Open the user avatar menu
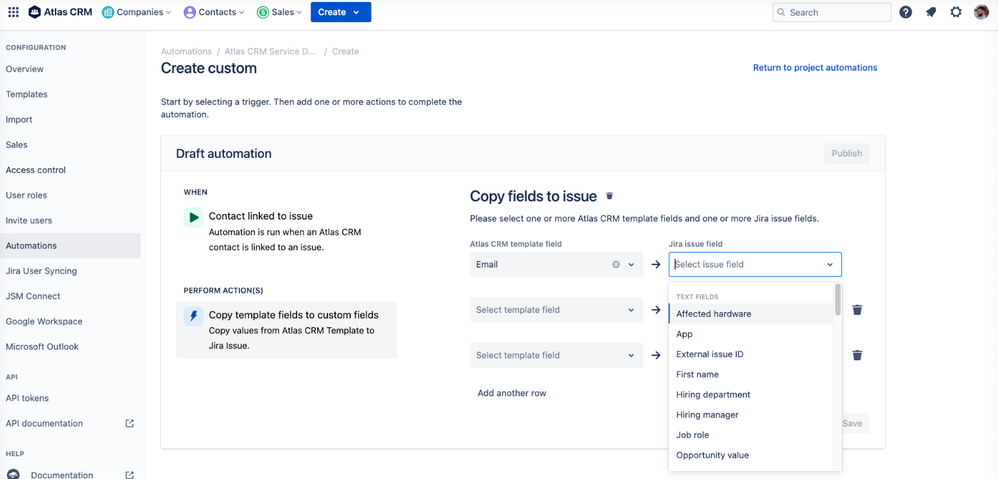The width and height of the screenshot is (998, 479). [x=981, y=12]
